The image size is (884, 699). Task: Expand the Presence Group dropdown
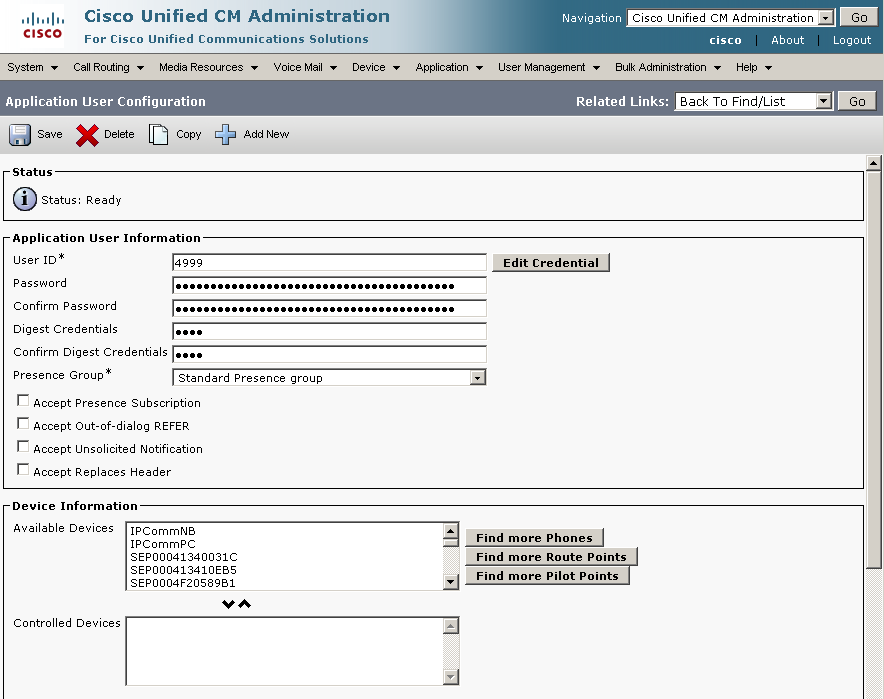pos(477,378)
